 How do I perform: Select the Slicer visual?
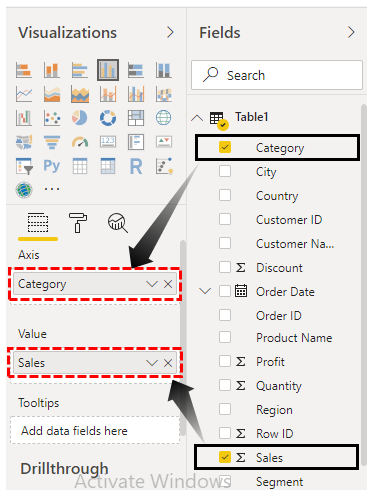[x=24, y=166]
